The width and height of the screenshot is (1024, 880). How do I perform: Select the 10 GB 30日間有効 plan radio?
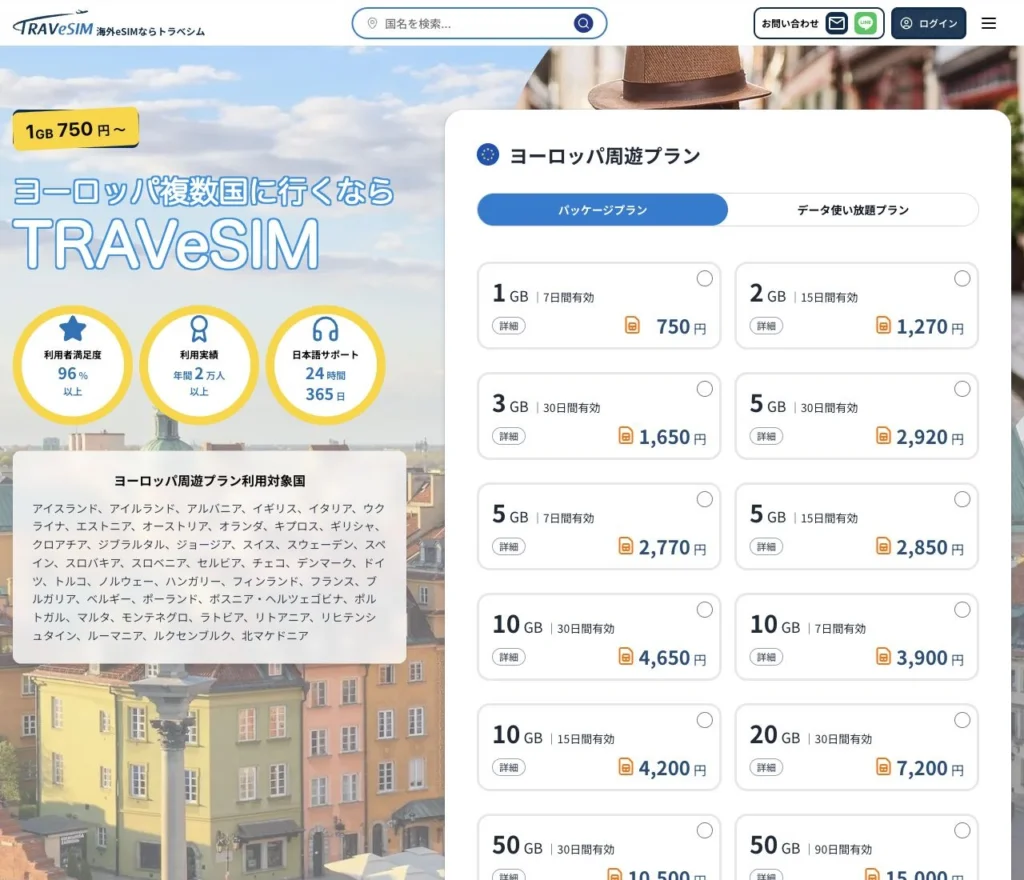coord(705,610)
